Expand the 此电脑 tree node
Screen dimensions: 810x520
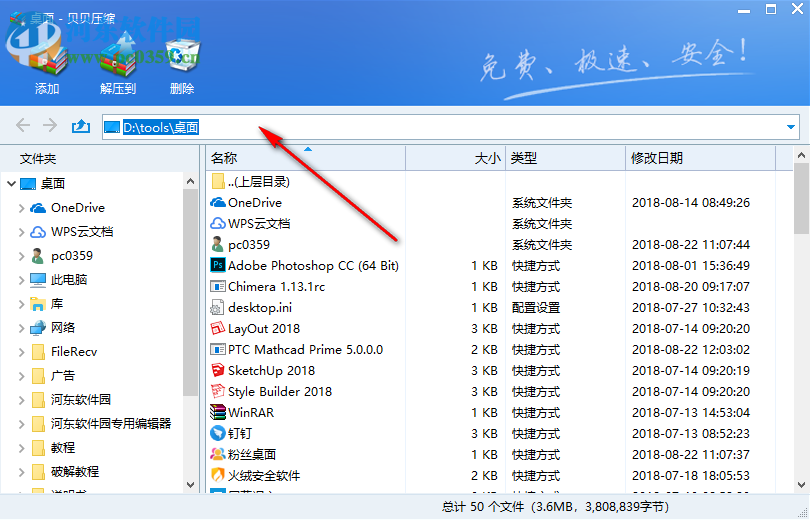tap(21, 280)
